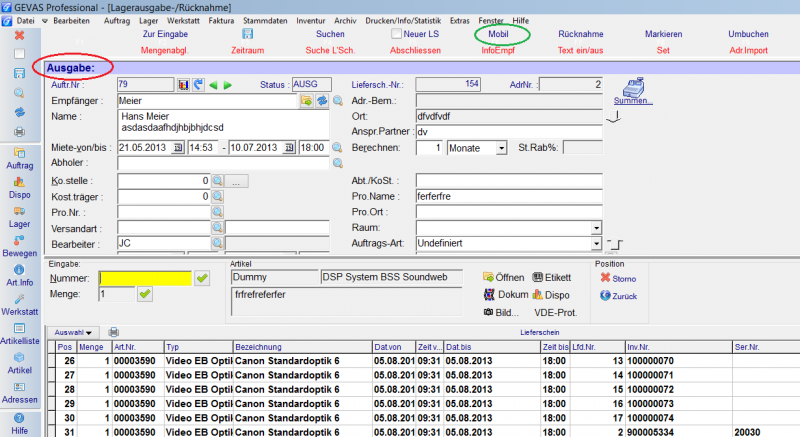Expand the Auftrags-Art dropdown
The image size is (800, 437).
596,244
